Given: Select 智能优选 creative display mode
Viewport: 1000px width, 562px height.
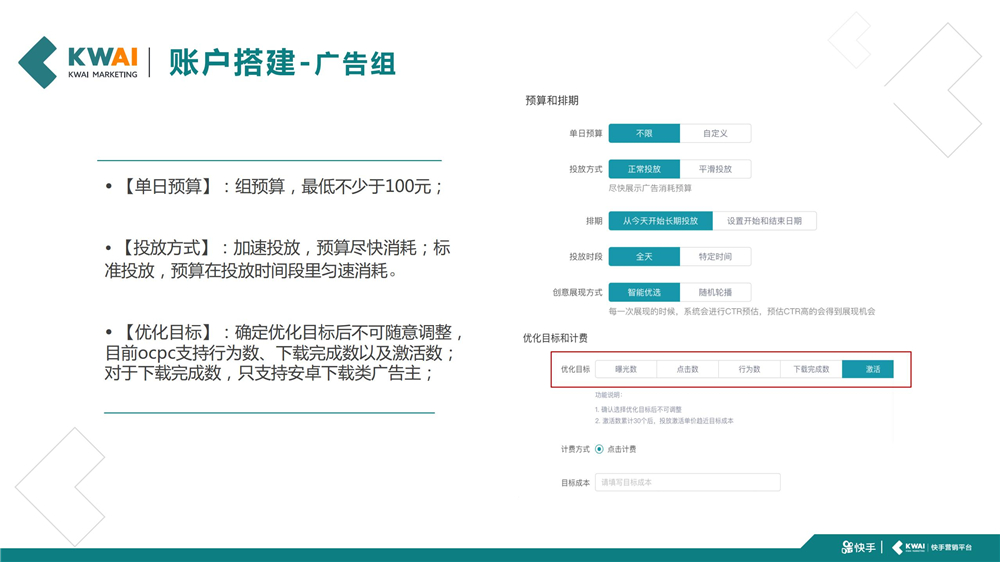Looking at the screenshot, I should coord(644,292).
